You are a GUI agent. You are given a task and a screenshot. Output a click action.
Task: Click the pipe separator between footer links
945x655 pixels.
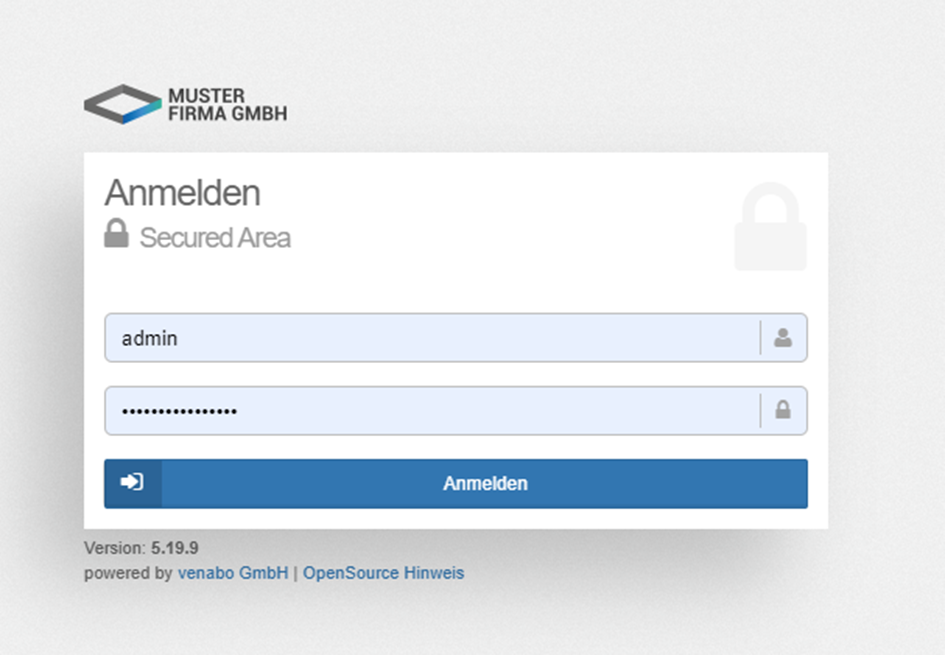295,573
